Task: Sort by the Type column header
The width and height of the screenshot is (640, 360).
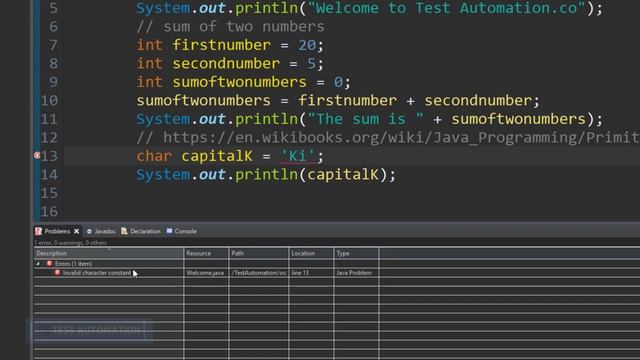Action: click(356, 253)
